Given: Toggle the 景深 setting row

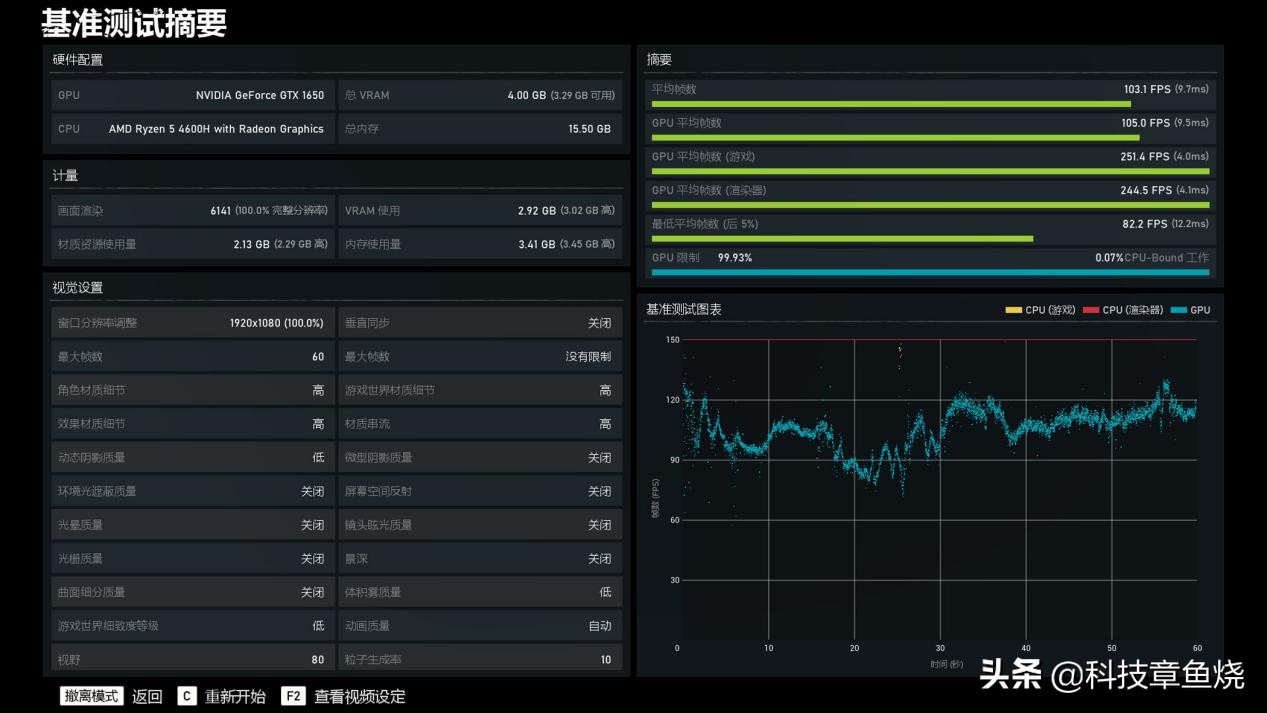Looking at the screenshot, I should (479, 558).
